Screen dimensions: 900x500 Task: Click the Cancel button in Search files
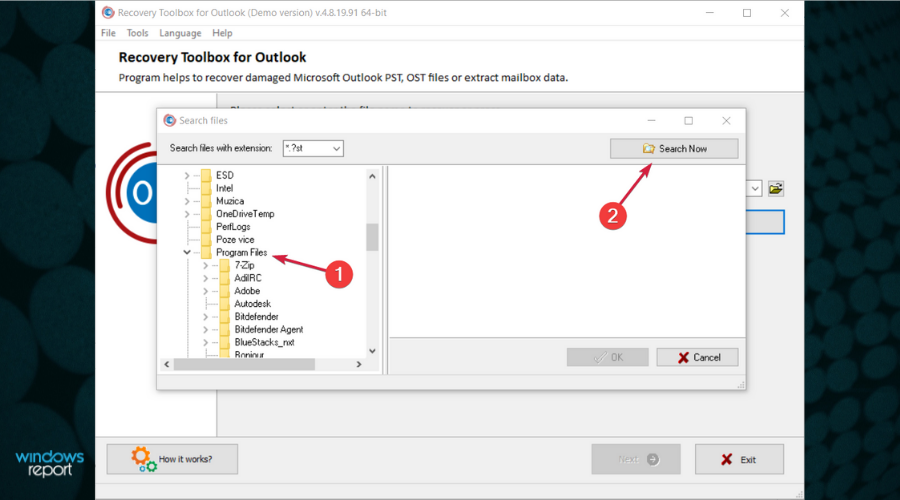[697, 357]
